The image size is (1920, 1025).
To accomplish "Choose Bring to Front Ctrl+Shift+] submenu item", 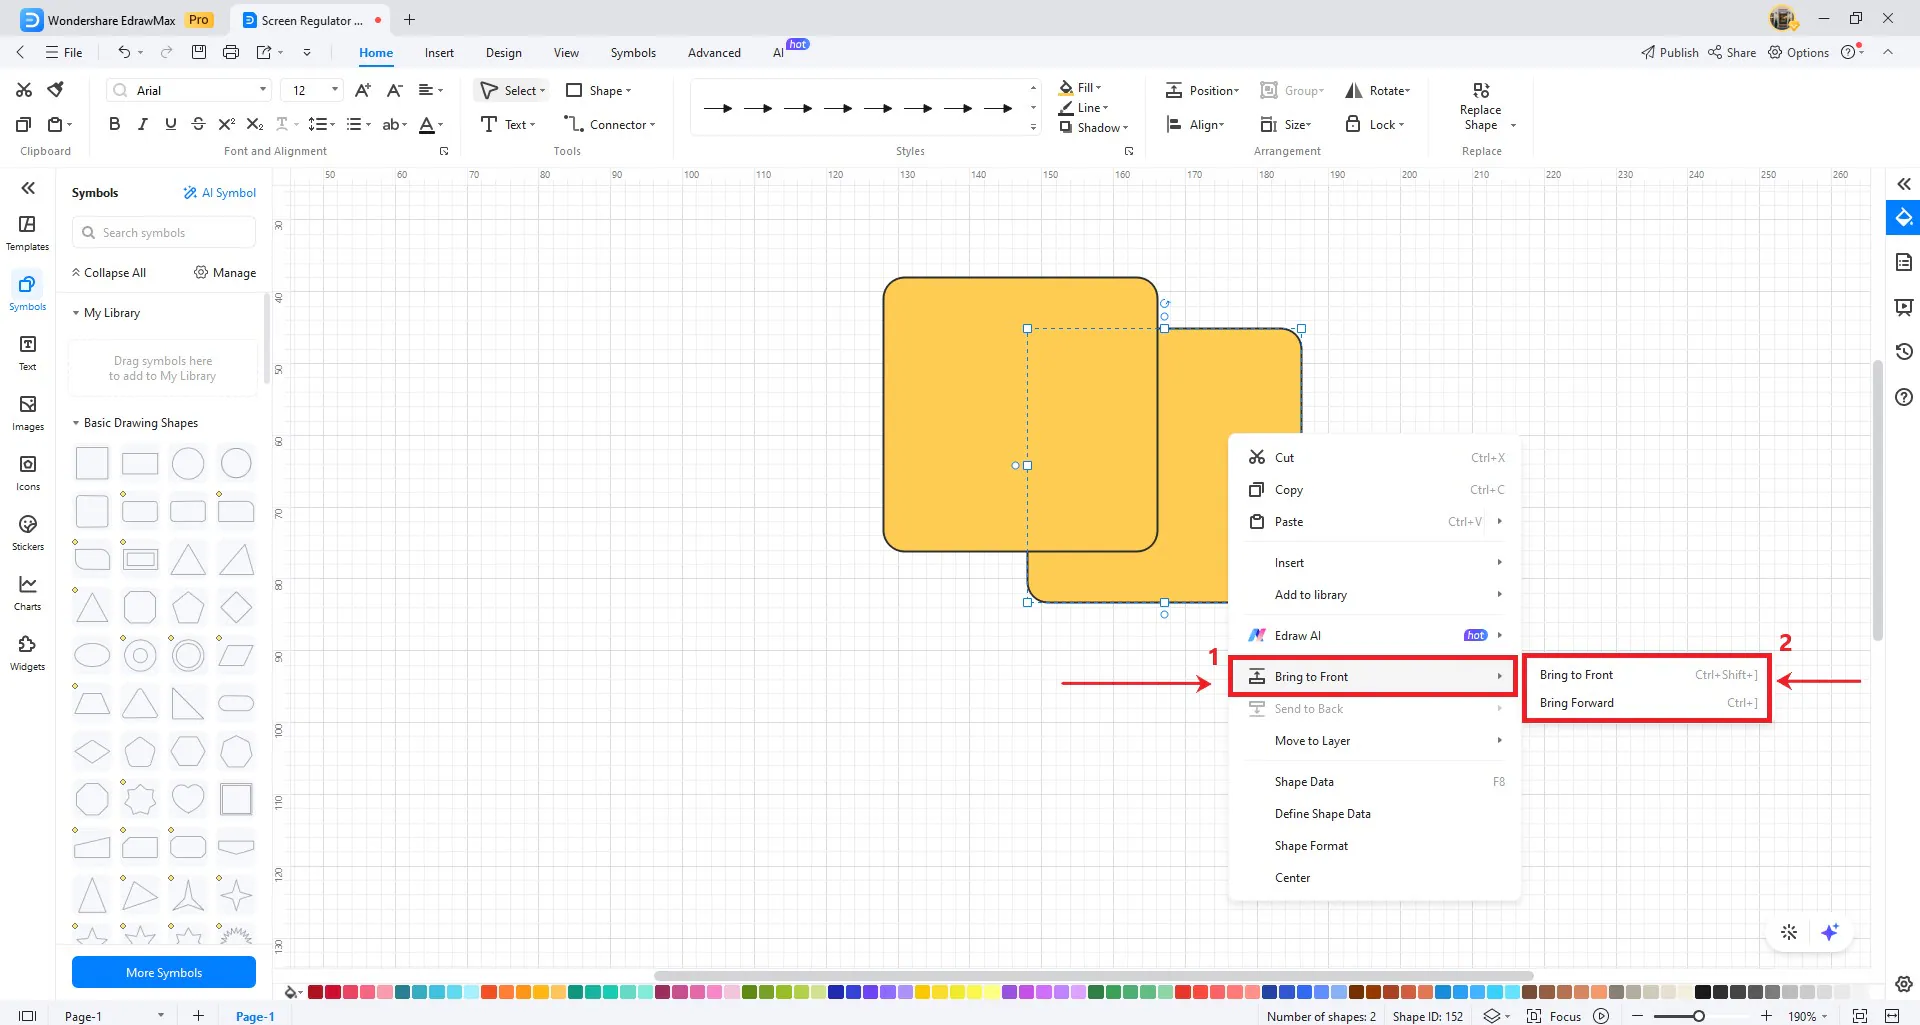I will pyautogui.click(x=1647, y=675).
